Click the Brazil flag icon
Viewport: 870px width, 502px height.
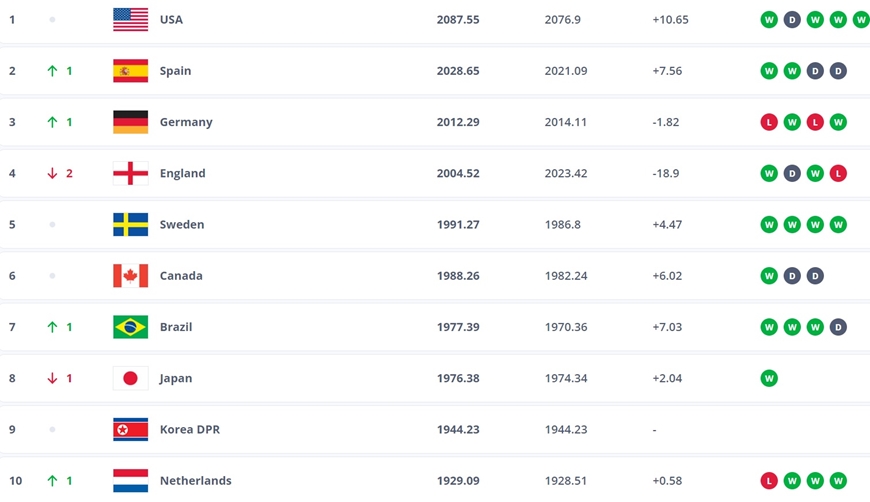click(130, 327)
